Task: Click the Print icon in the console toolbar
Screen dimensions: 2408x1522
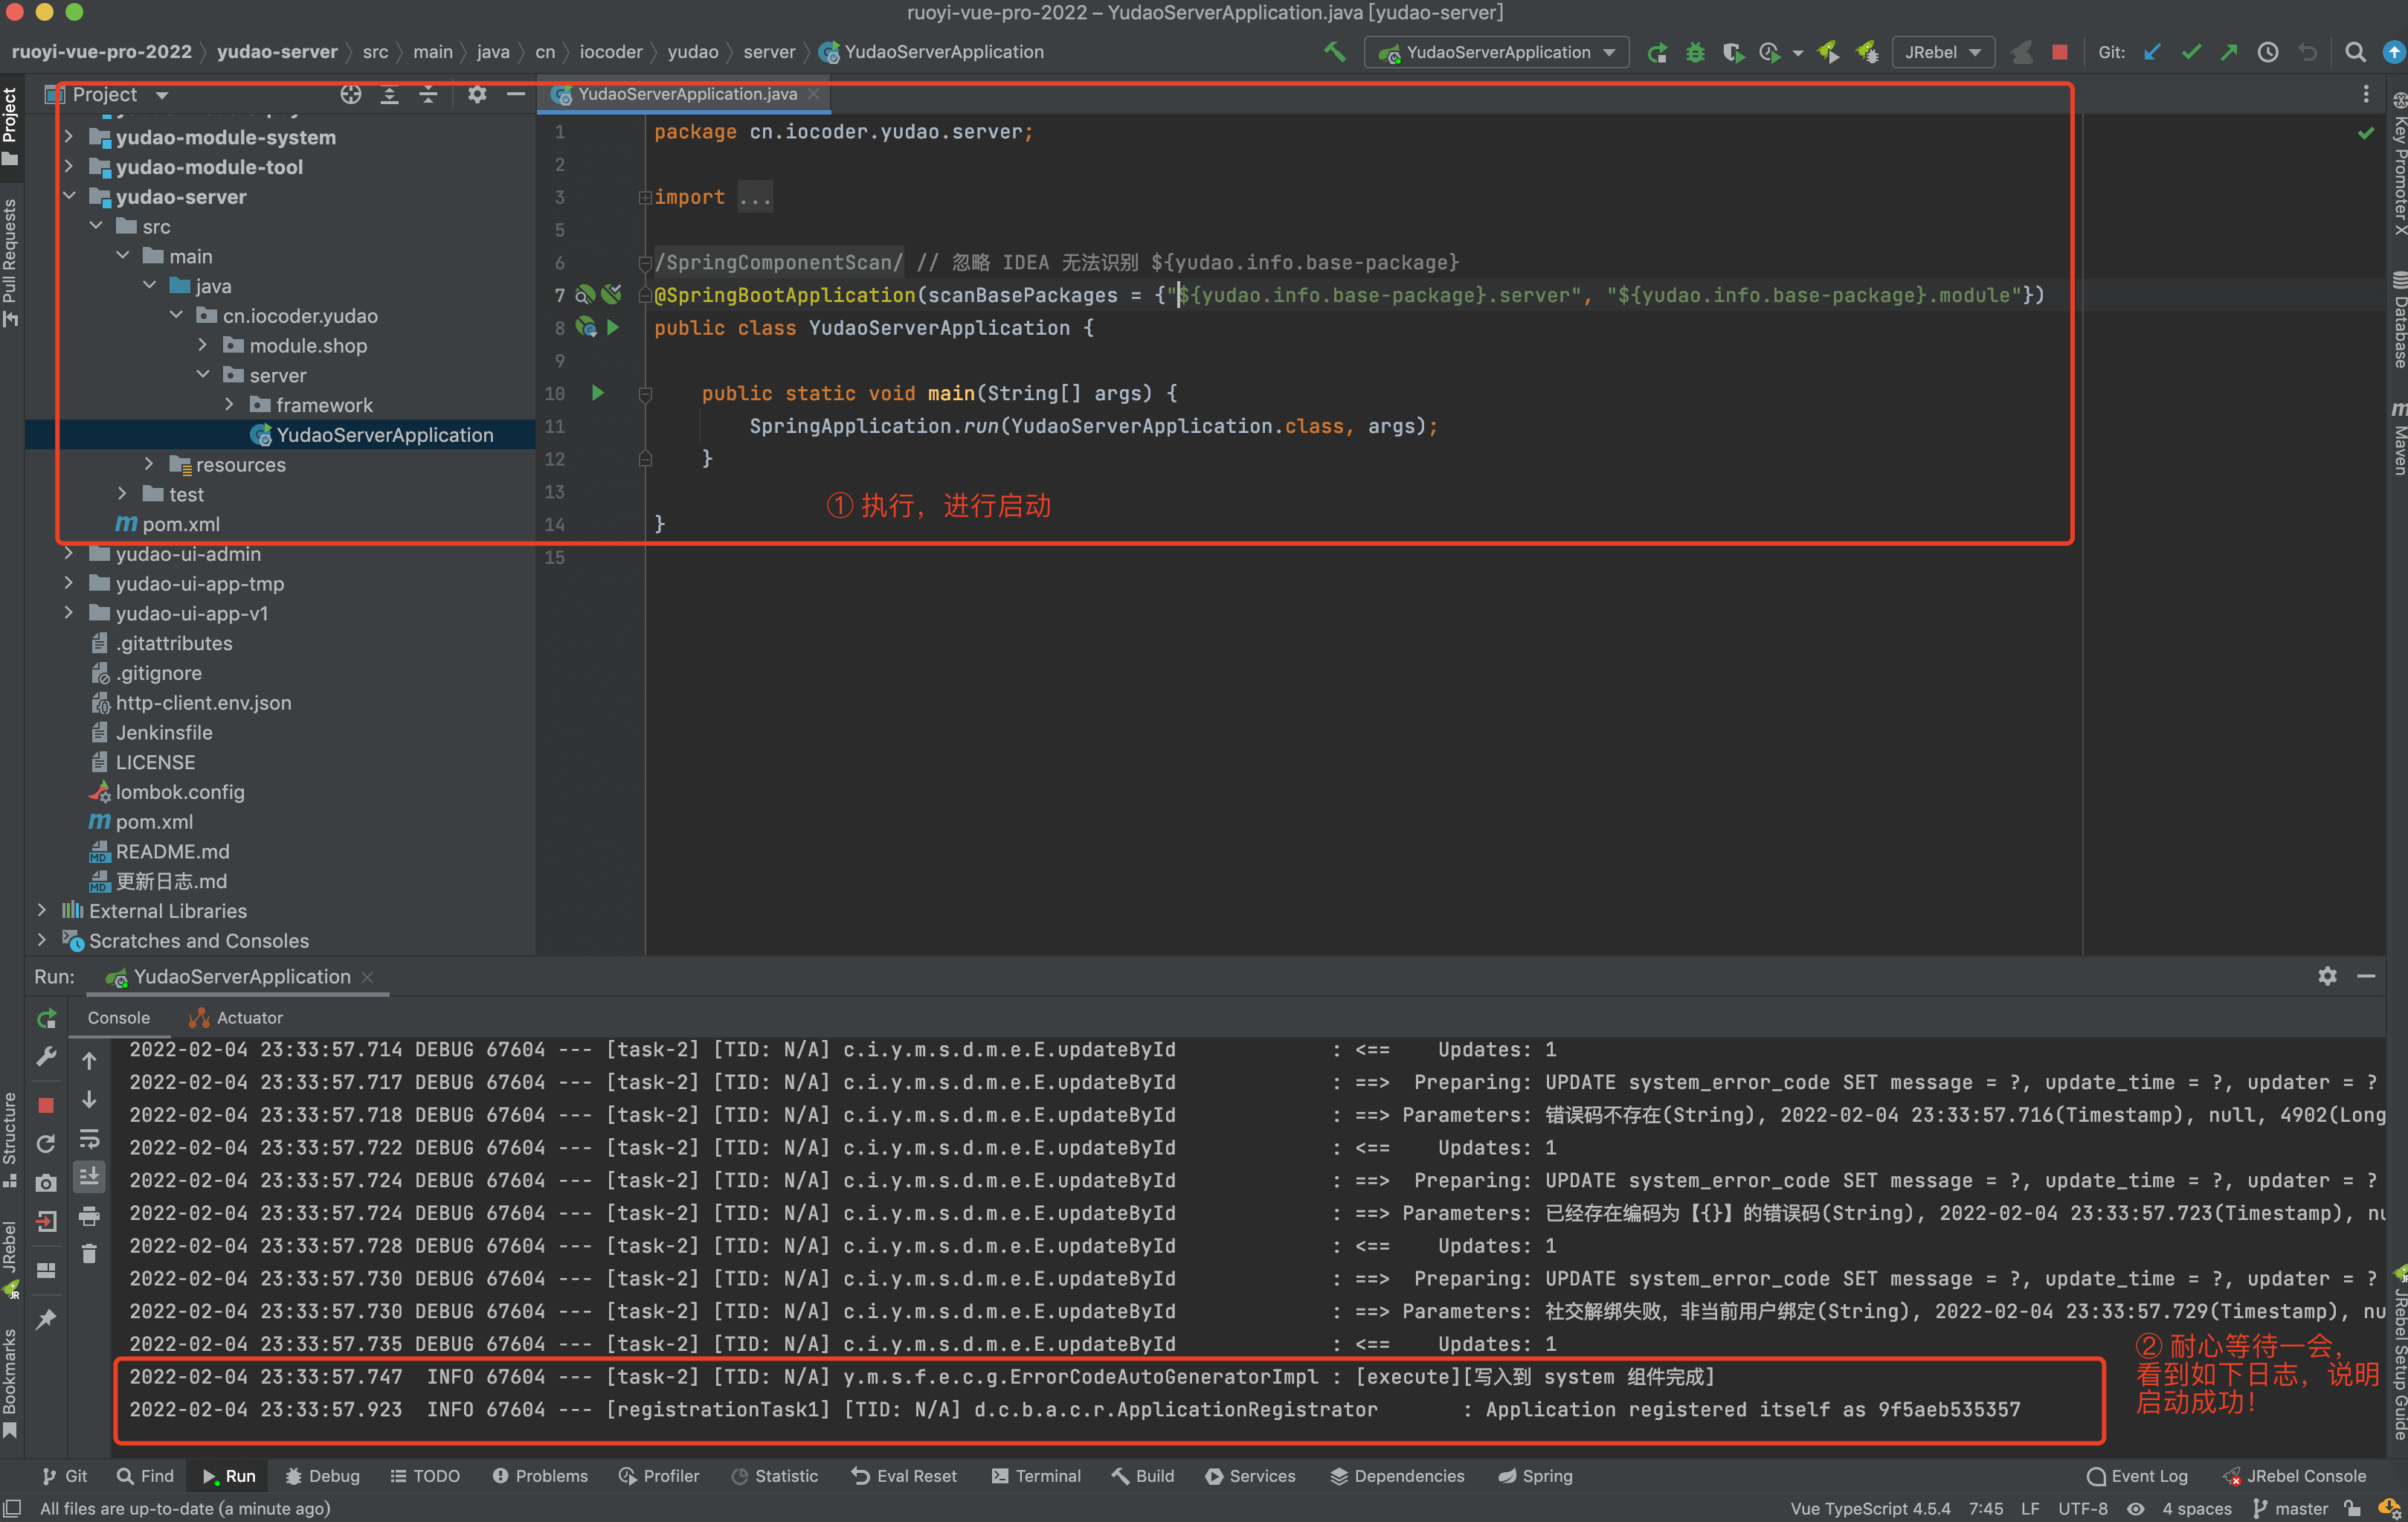Action: point(89,1216)
